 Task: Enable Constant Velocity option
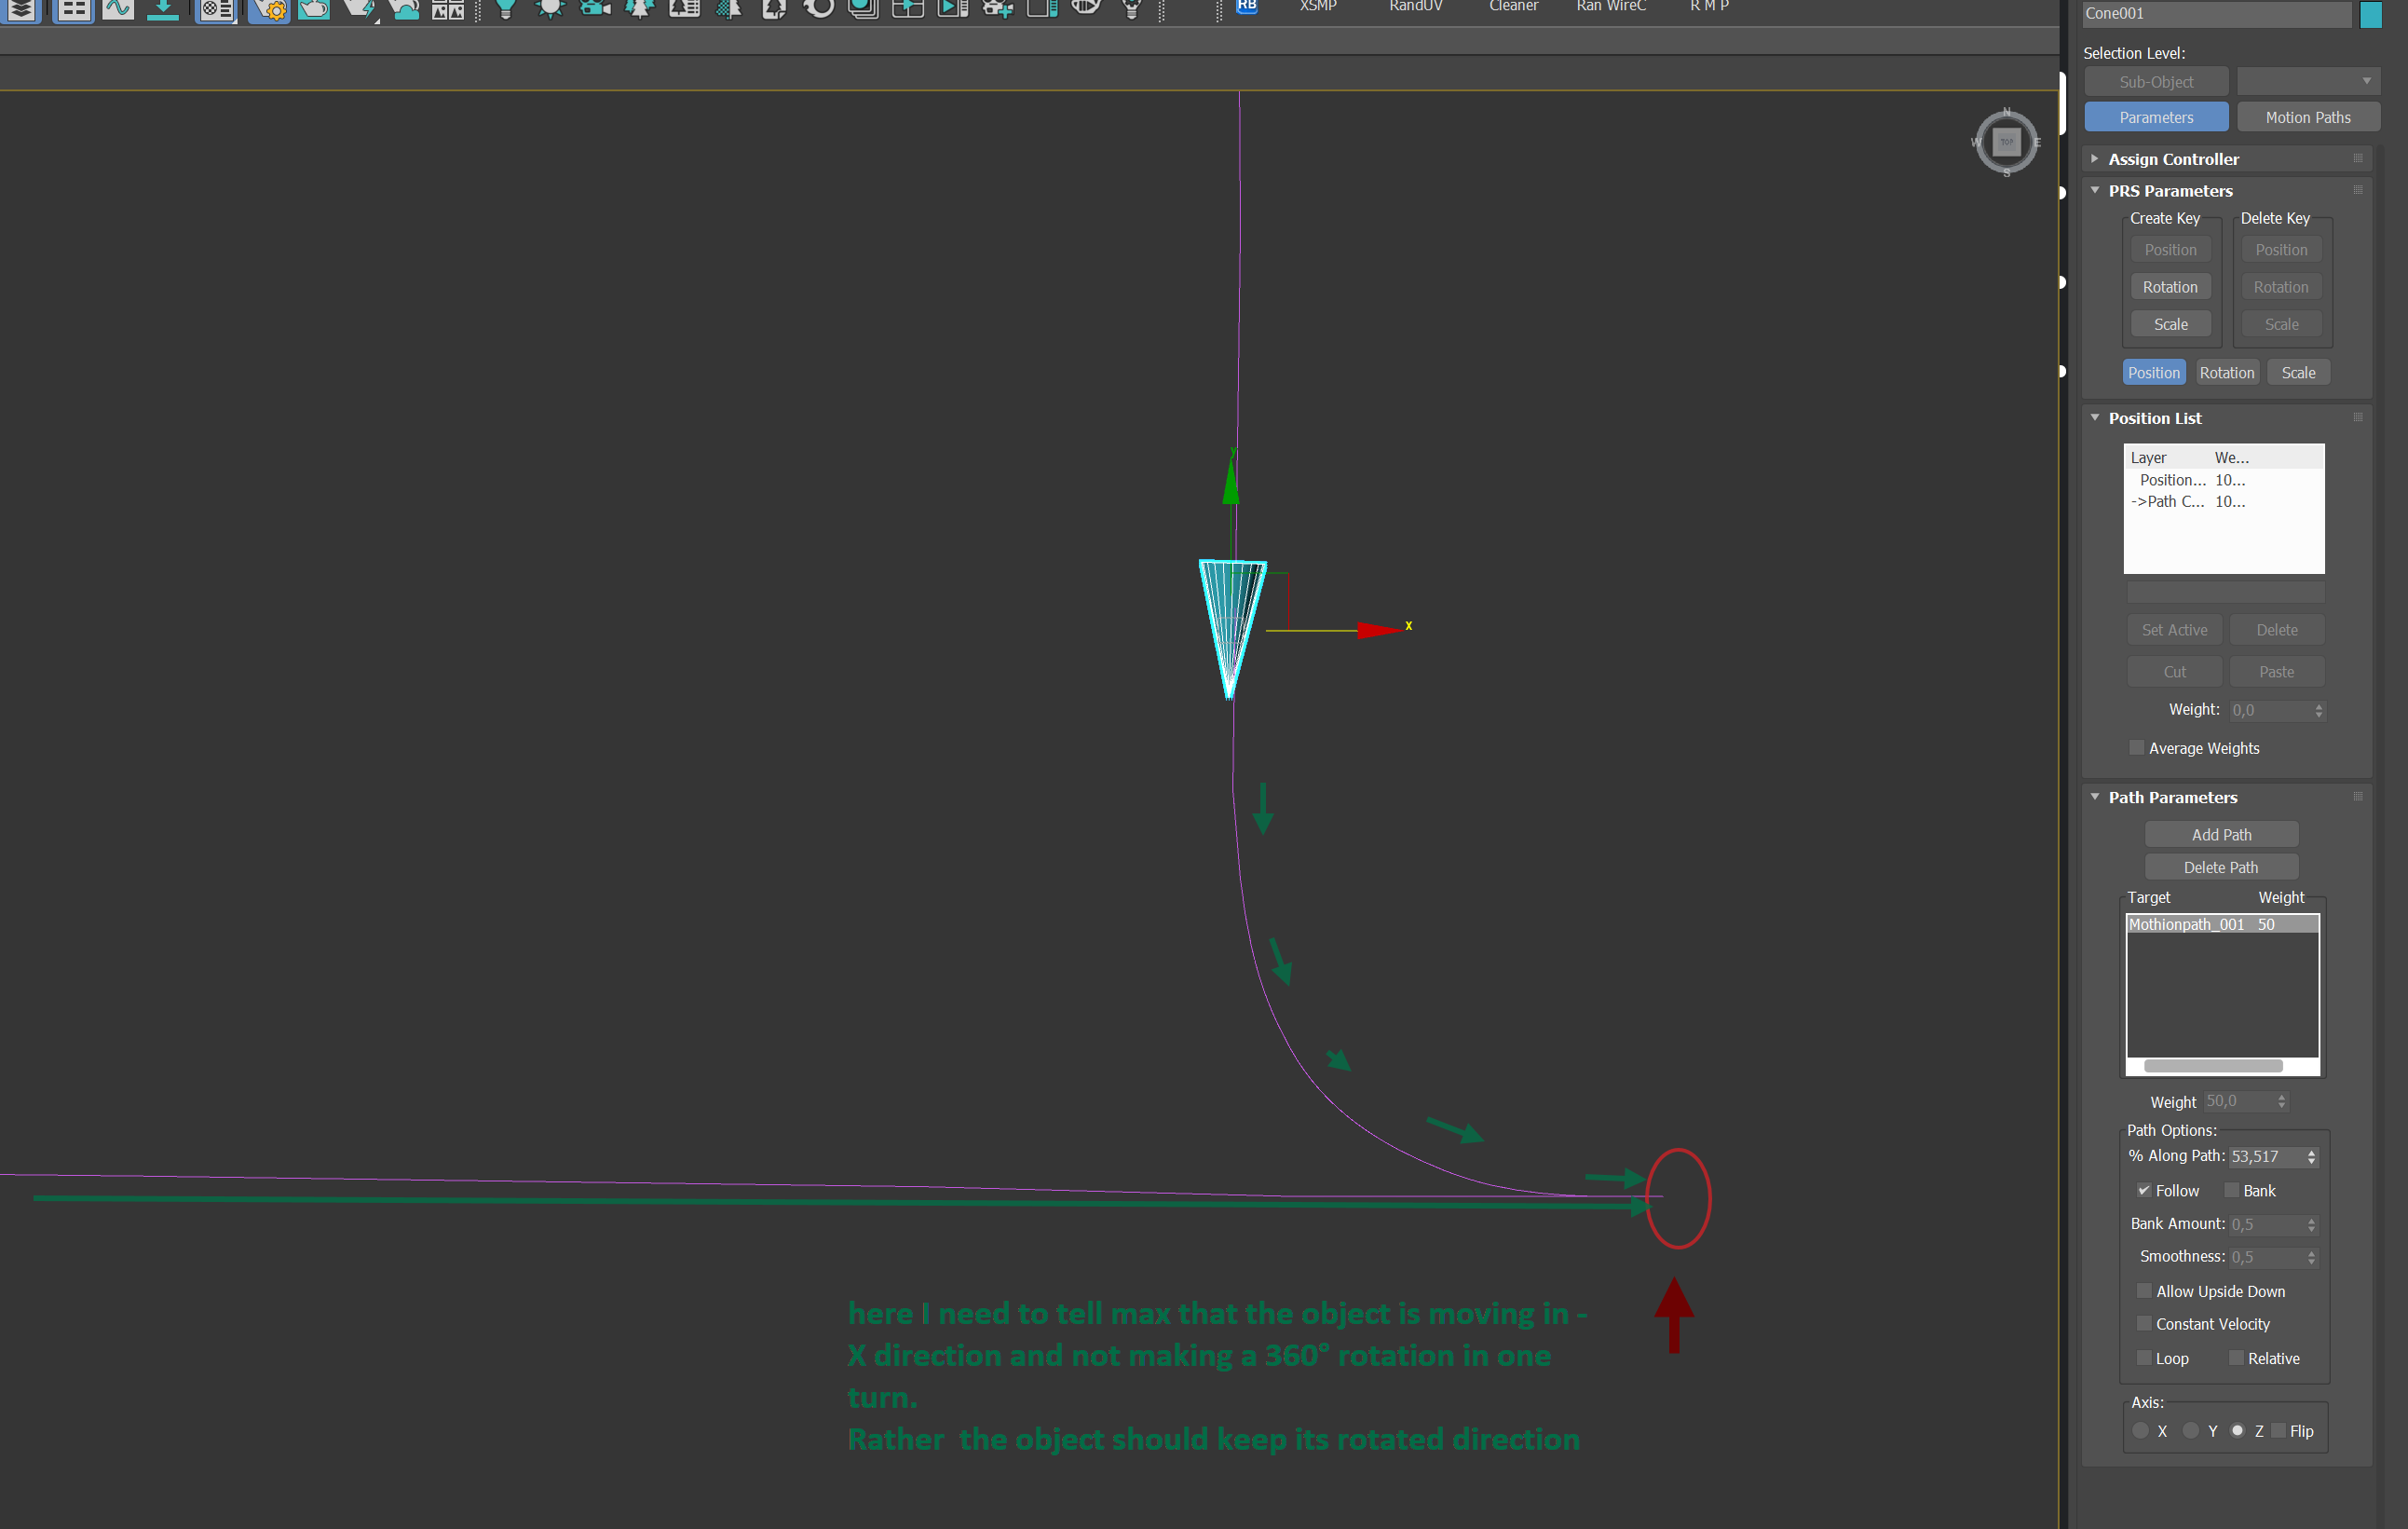click(x=2142, y=1324)
